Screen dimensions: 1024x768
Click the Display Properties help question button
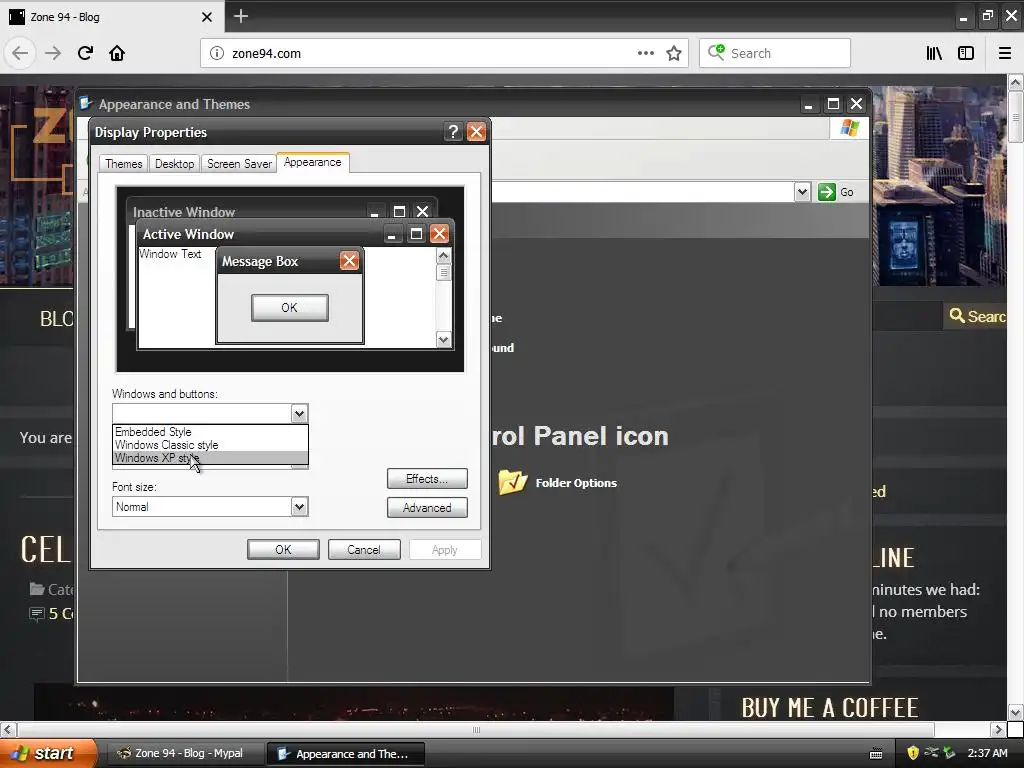[x=453, y=132]
